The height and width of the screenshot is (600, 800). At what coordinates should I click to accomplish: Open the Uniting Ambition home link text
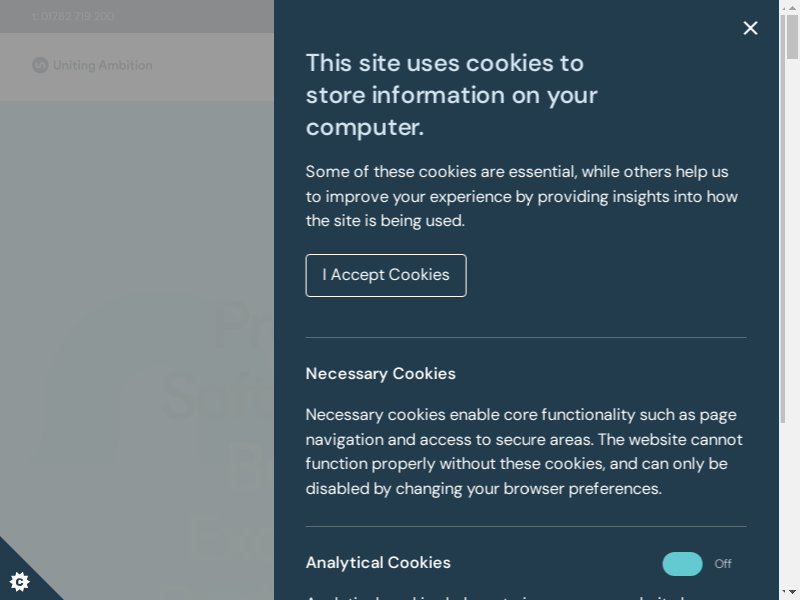click(102, 65)
